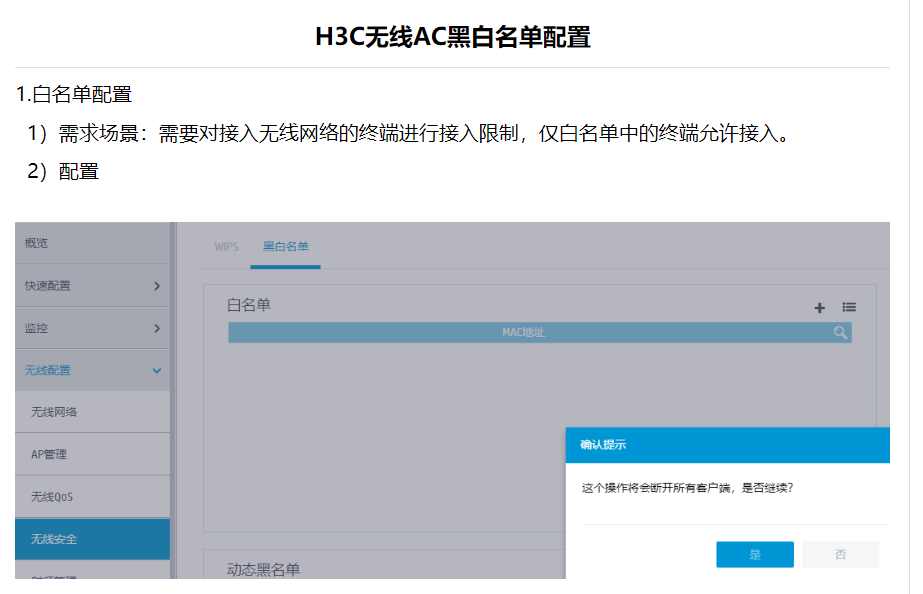Image resolution: width=923 pixels, height=594 pixels.
Task: Open 无线QoS submenu item
Action: (x=92, y=497)
